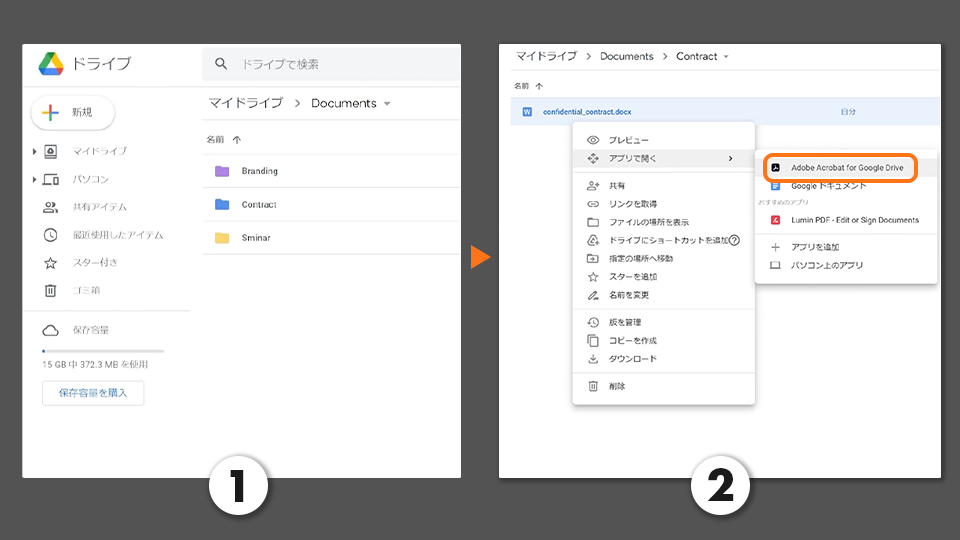
Task: Open the Starred items star icon
Action: tap(50, 263)
